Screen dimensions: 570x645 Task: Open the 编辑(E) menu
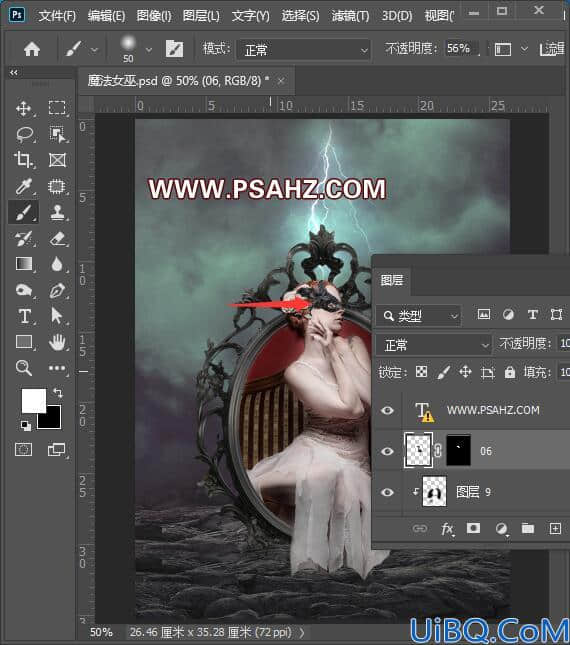pyautogui.click(x=106, y=16)
